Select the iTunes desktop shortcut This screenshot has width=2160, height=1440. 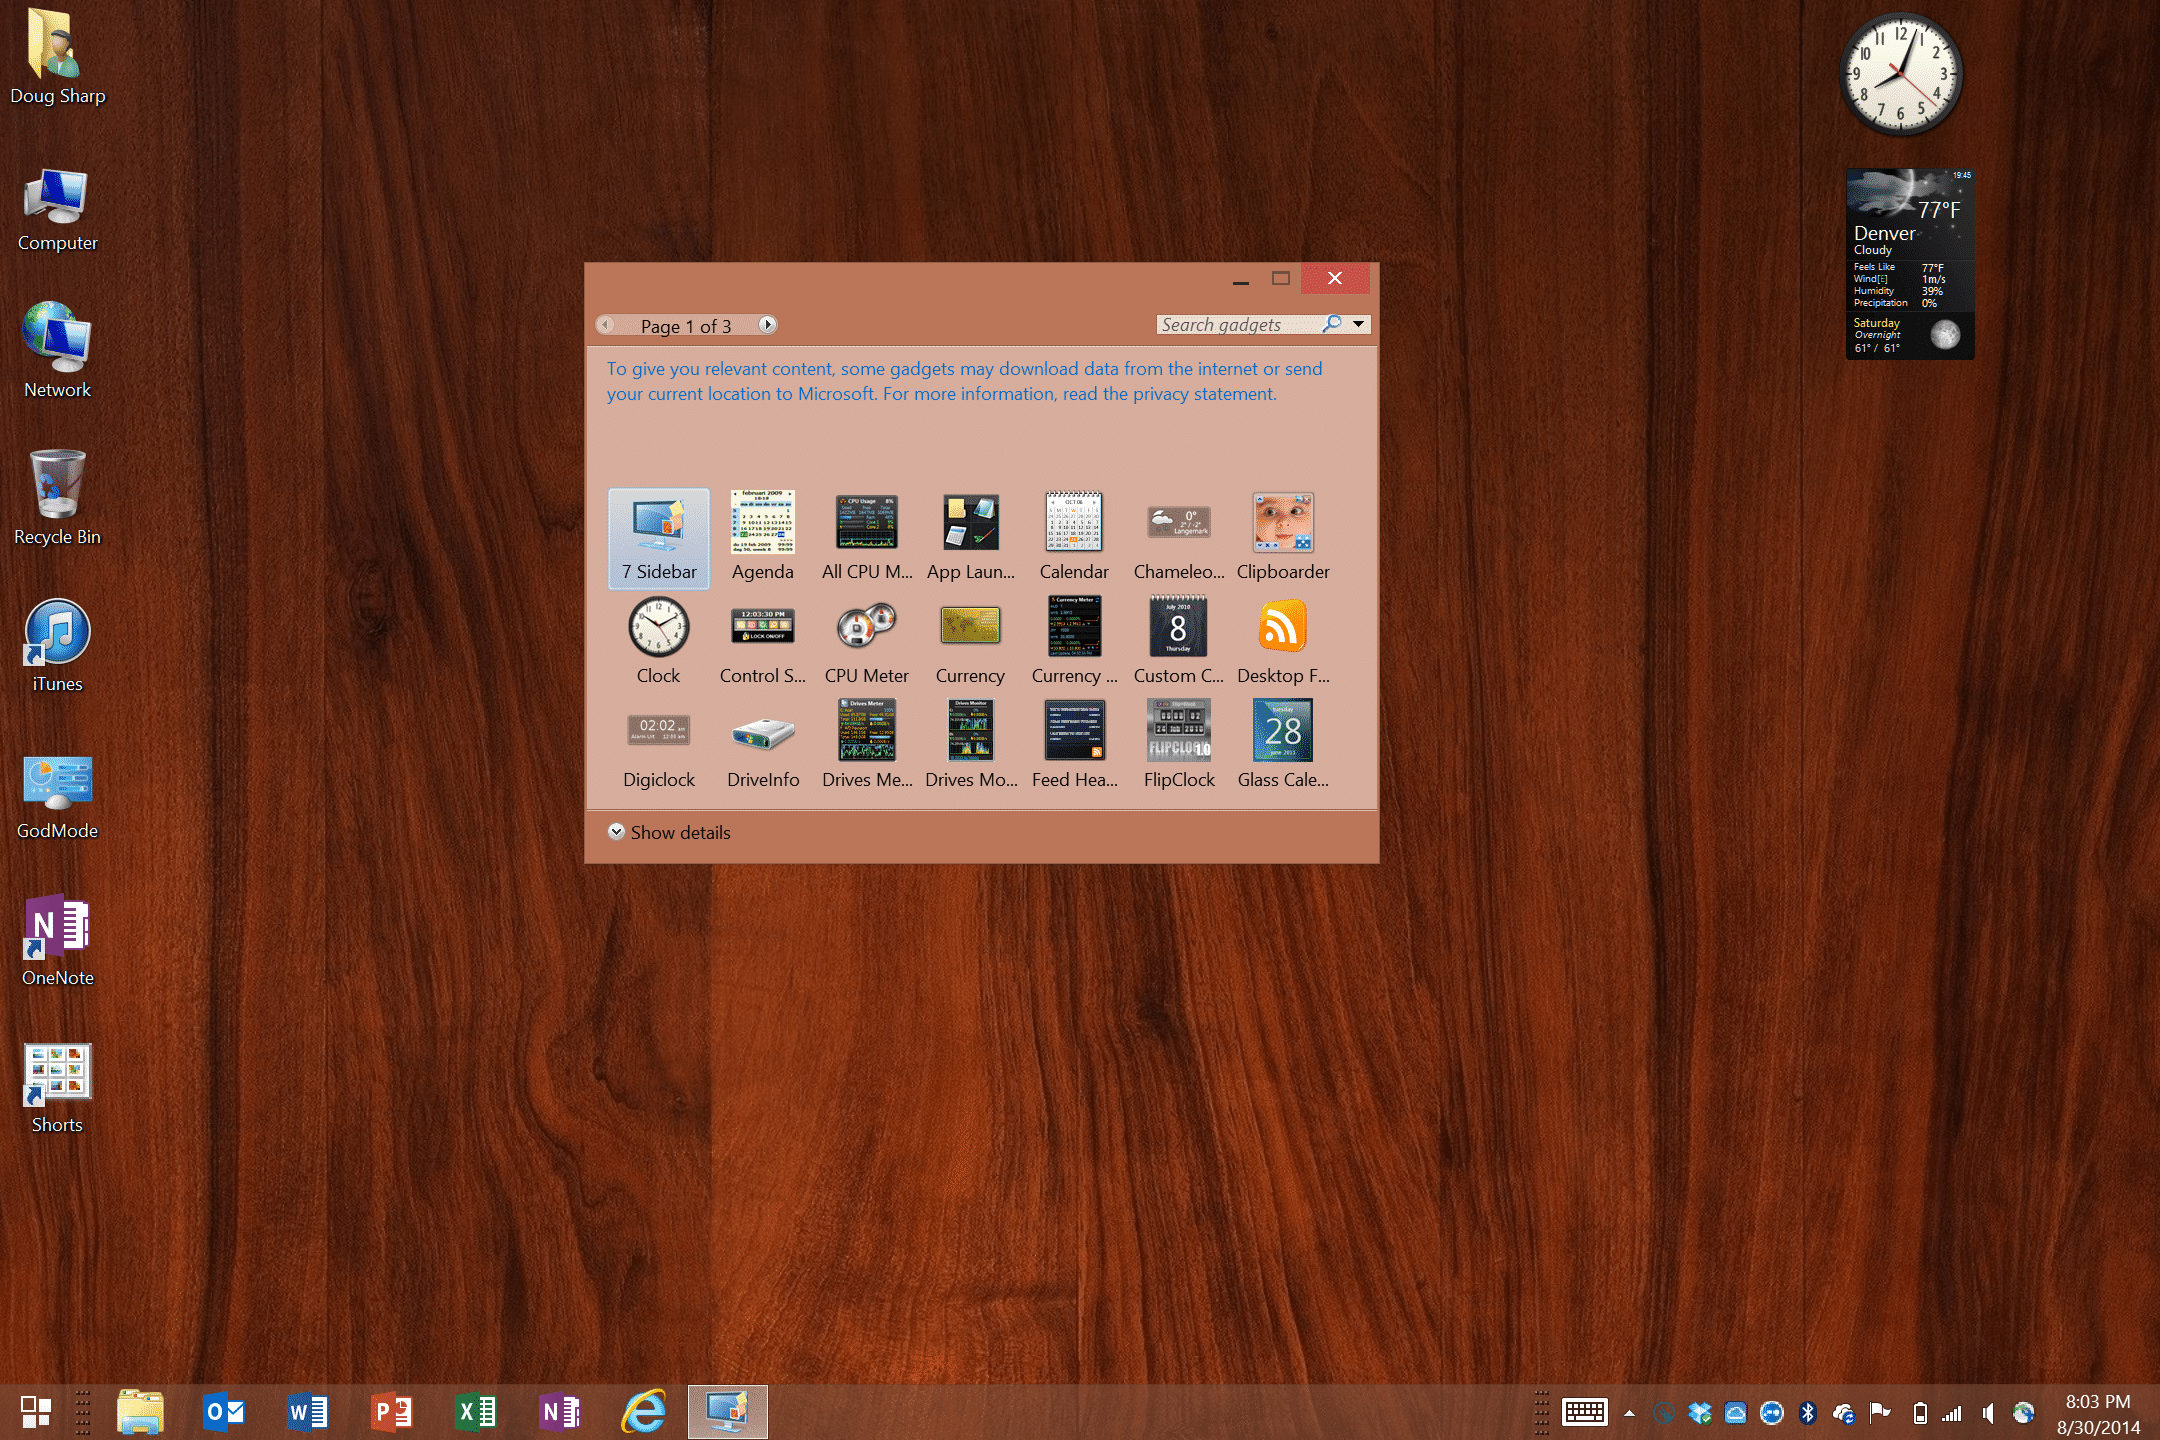point(58,645)
